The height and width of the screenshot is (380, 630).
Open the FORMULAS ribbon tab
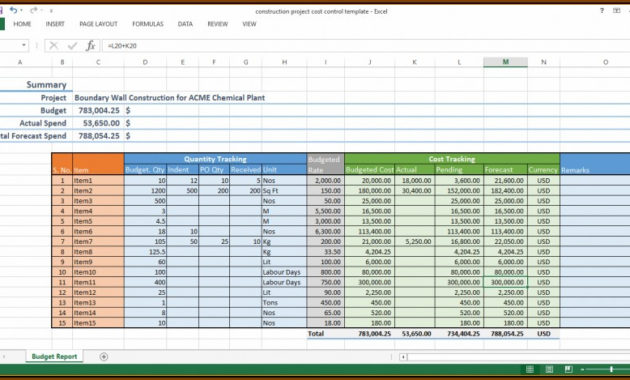pos(148,24)
